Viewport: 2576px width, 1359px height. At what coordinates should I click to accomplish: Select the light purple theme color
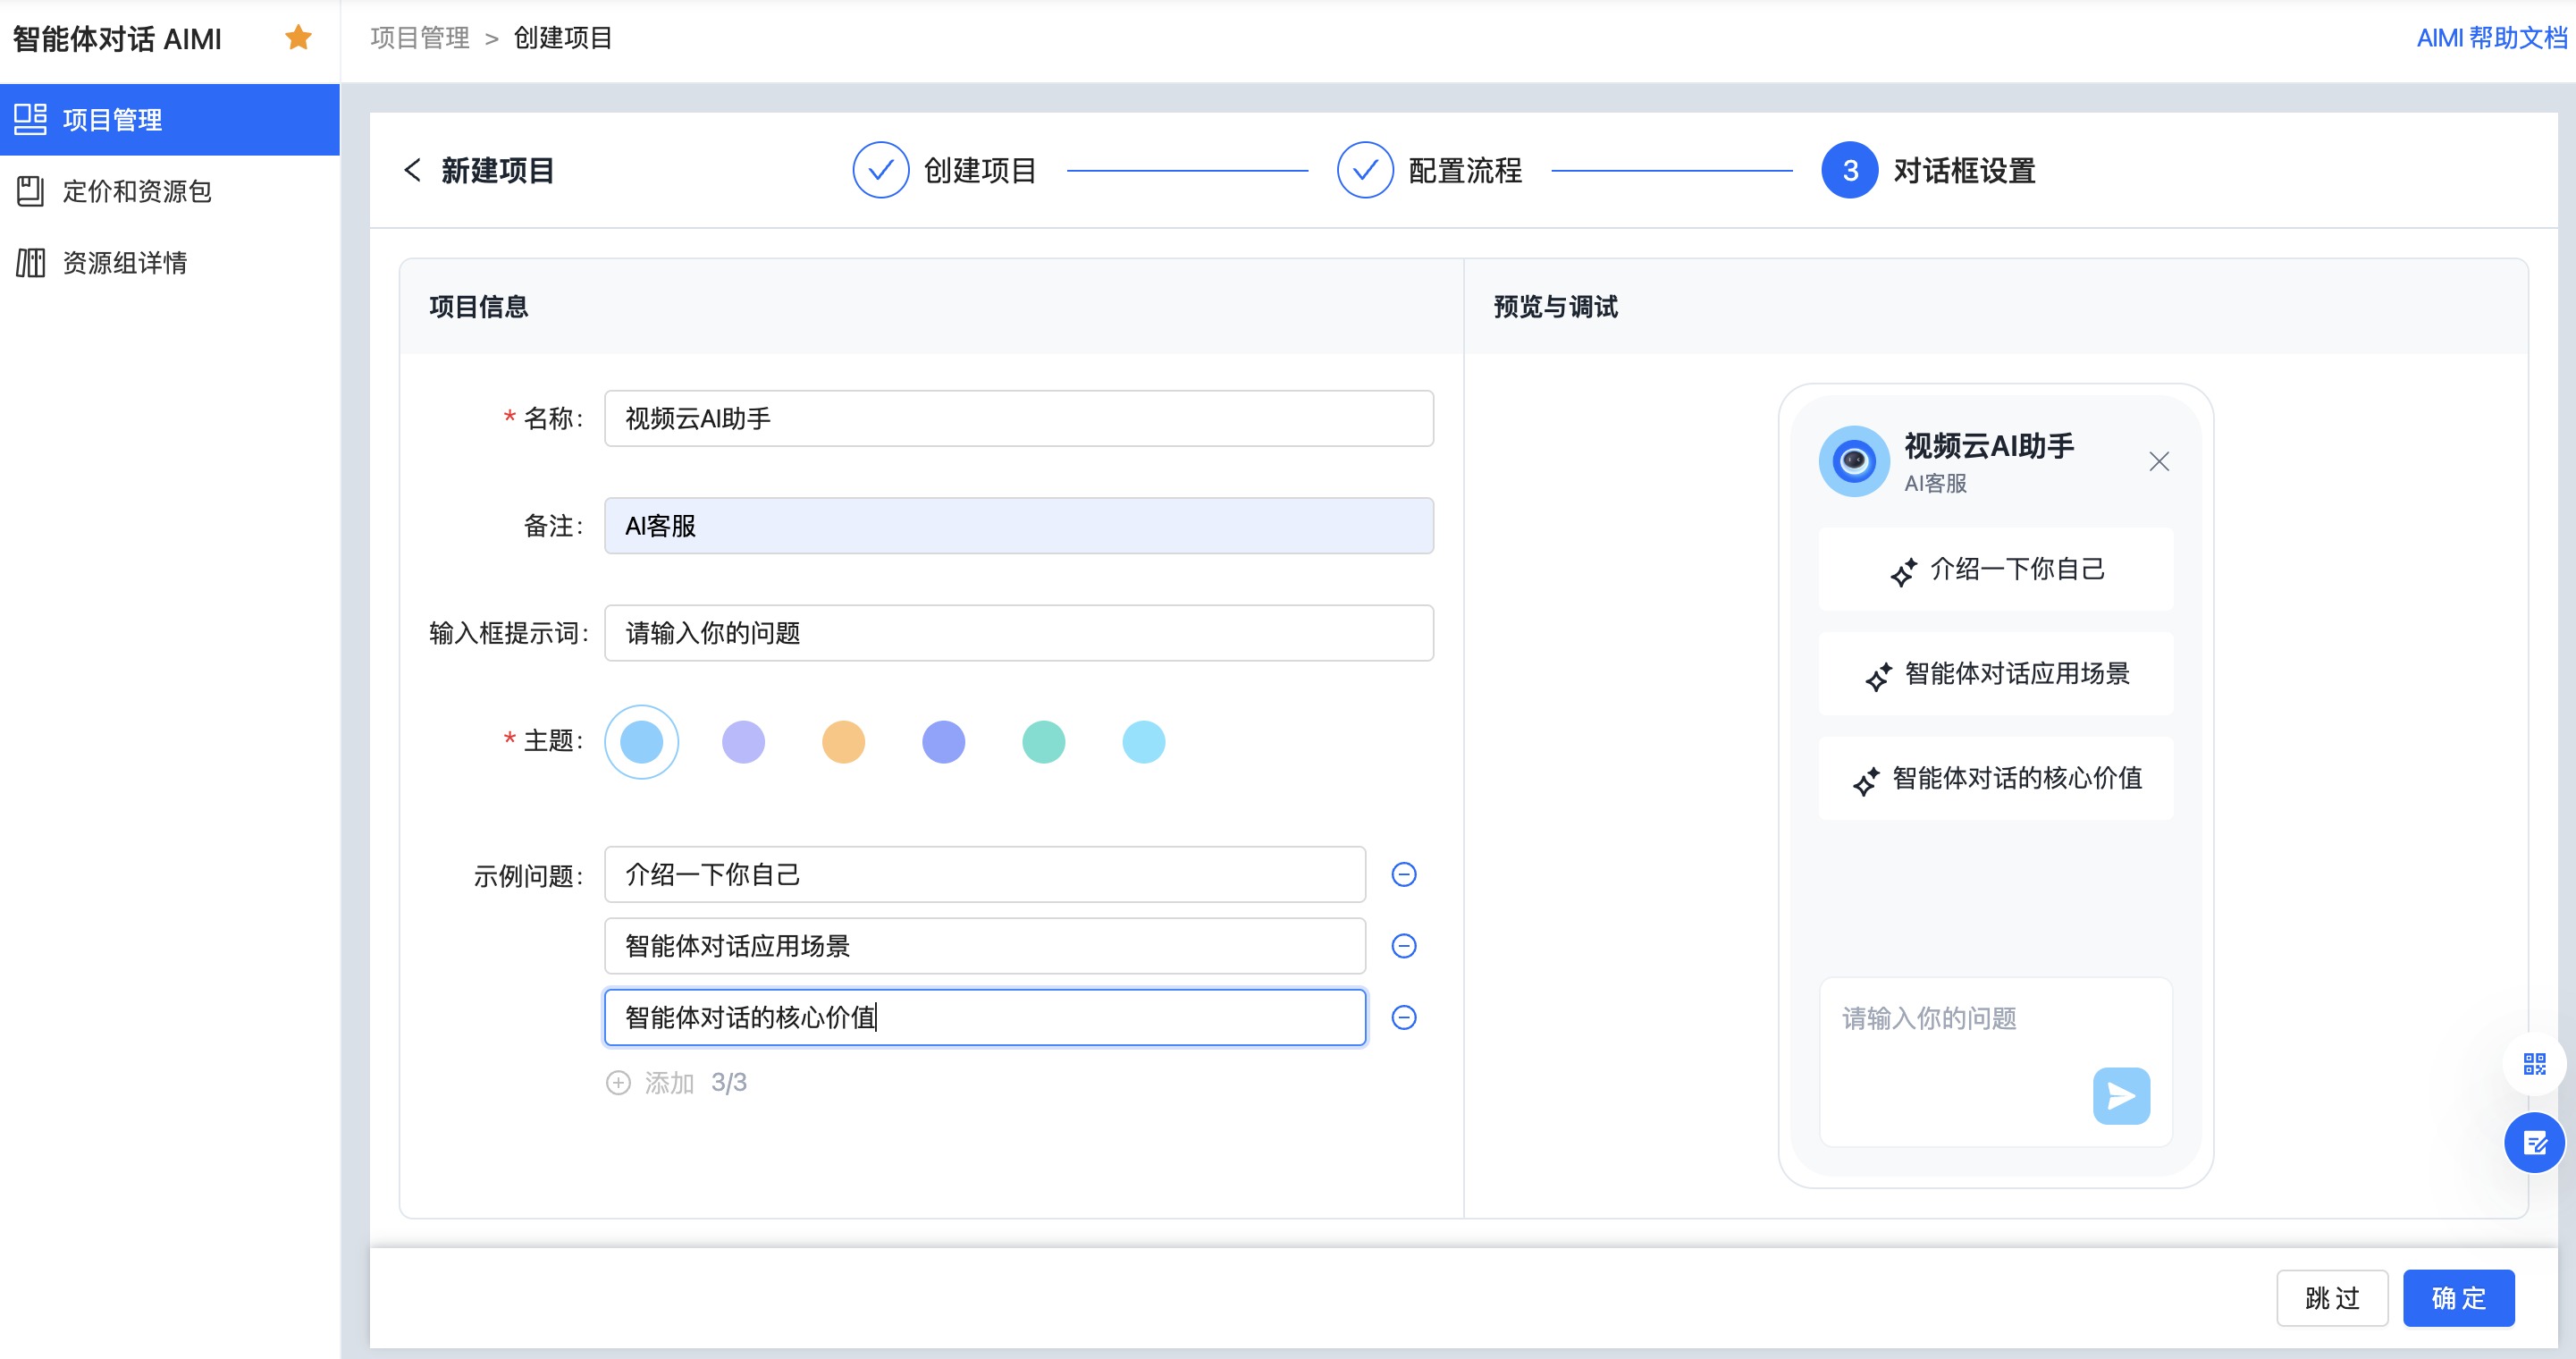pyautogui.click(x=743, y=742)
